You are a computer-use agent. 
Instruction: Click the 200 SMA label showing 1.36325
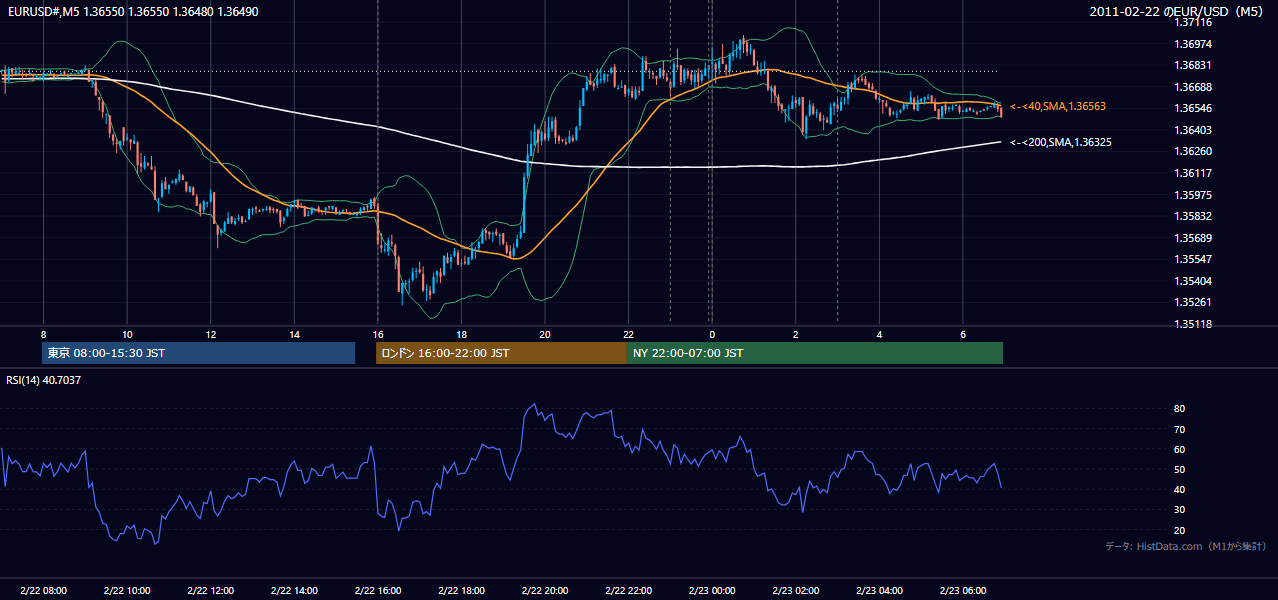point(1061,142)
